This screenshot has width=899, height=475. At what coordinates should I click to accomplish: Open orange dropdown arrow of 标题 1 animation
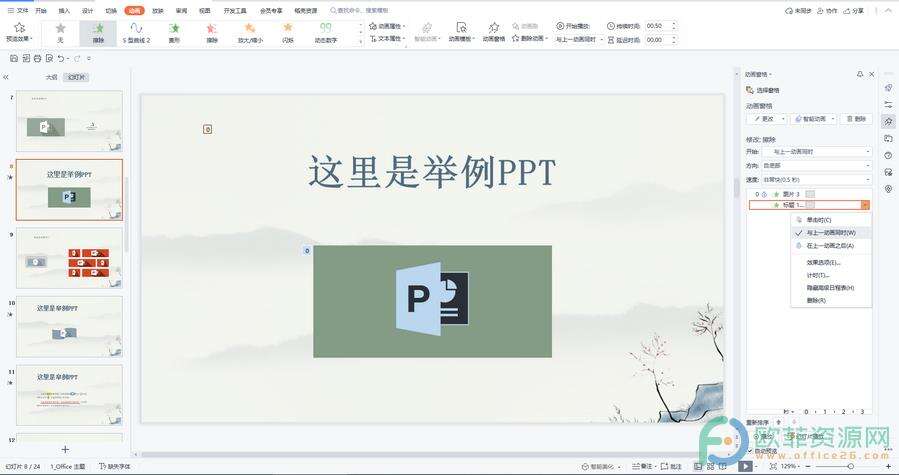(865, 205)
